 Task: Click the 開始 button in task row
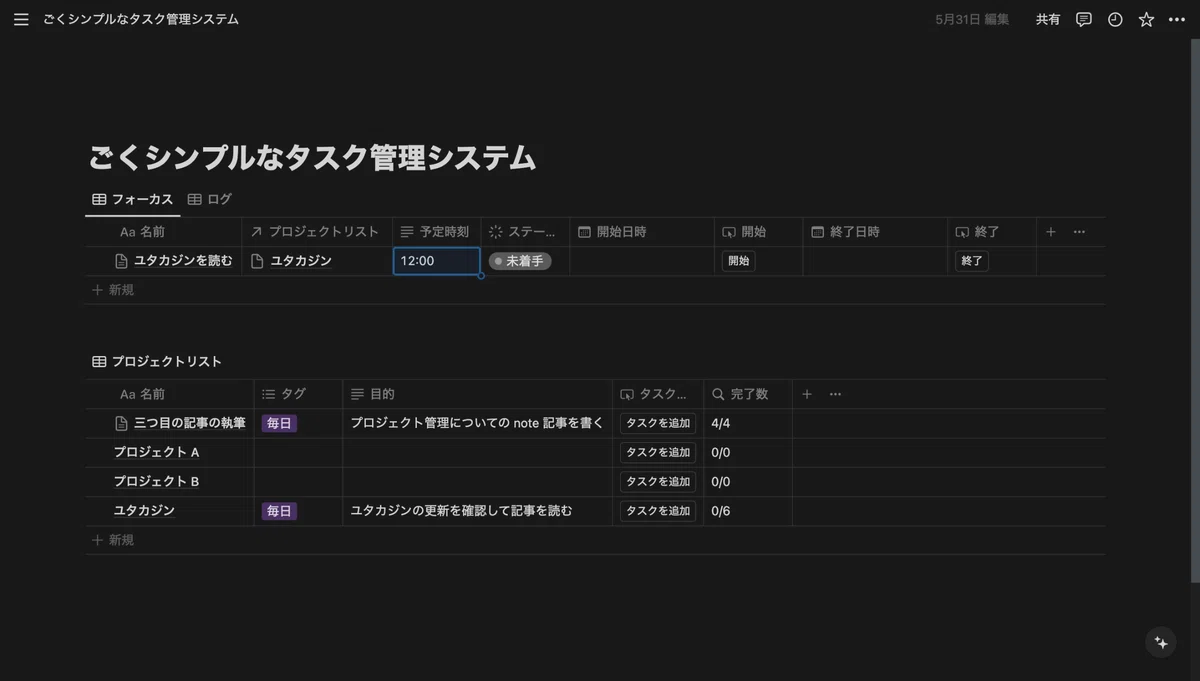click(x=738, y=261)
